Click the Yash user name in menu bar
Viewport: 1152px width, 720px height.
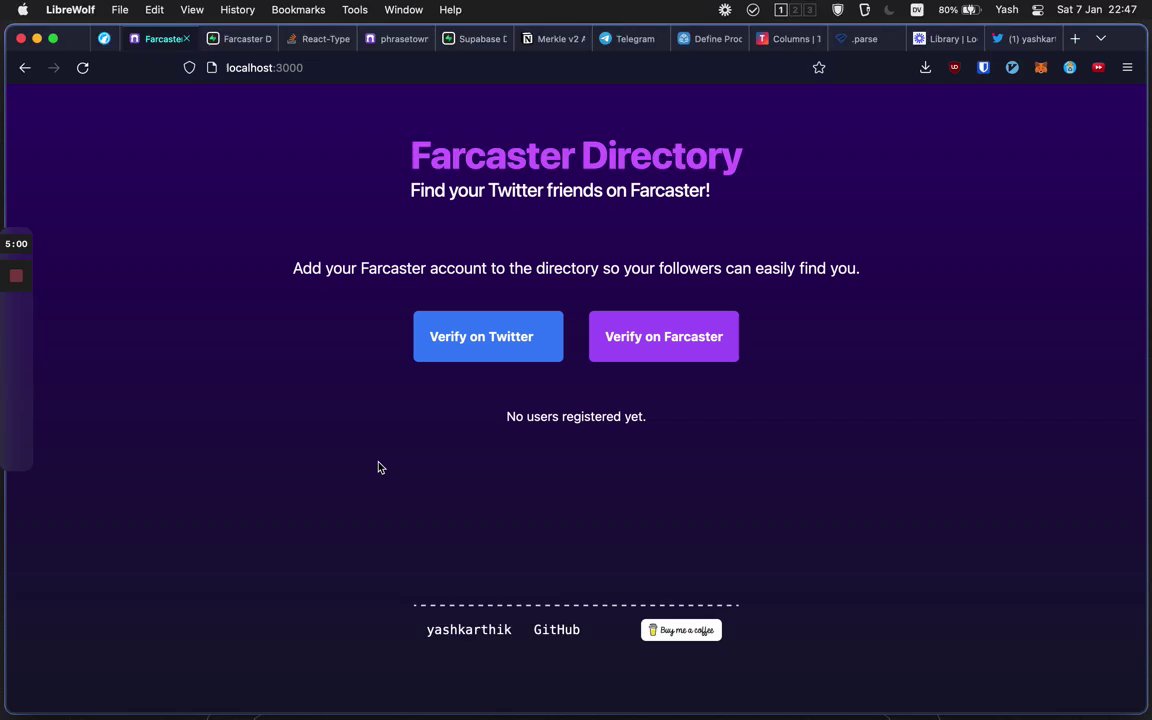(x=1007, y=10)
